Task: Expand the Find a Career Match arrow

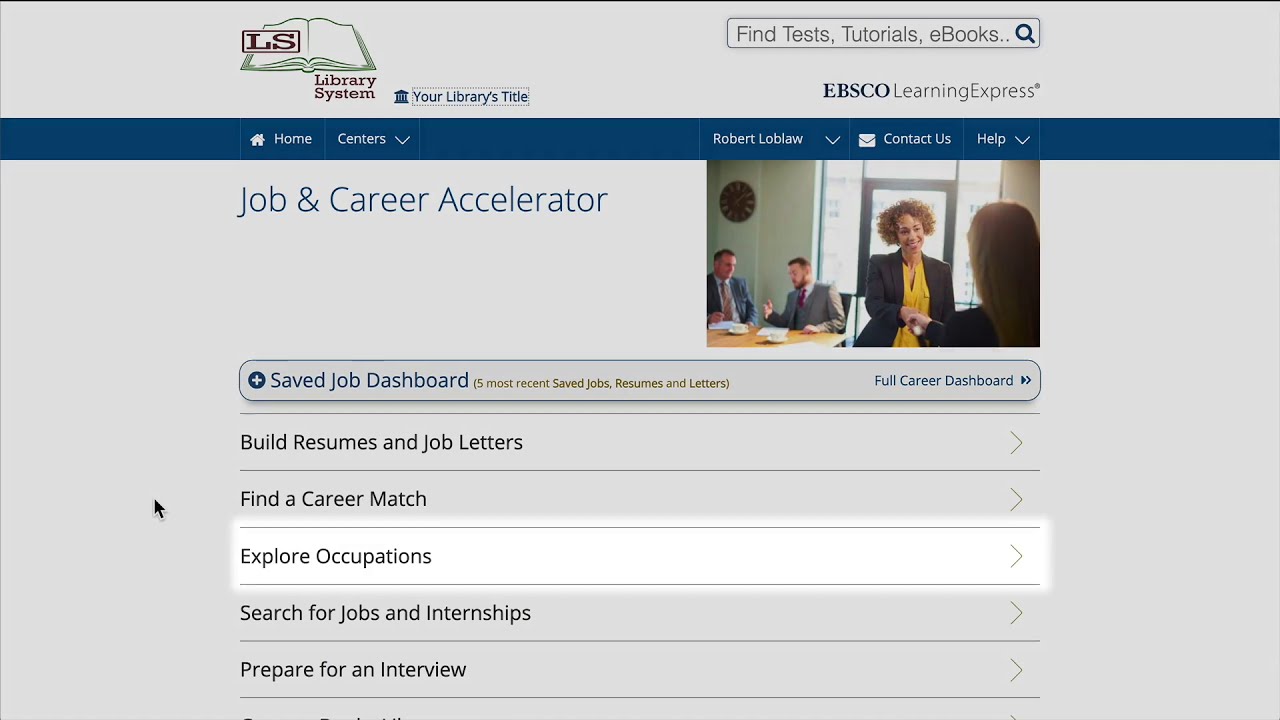Action: tap(1016, 499)
